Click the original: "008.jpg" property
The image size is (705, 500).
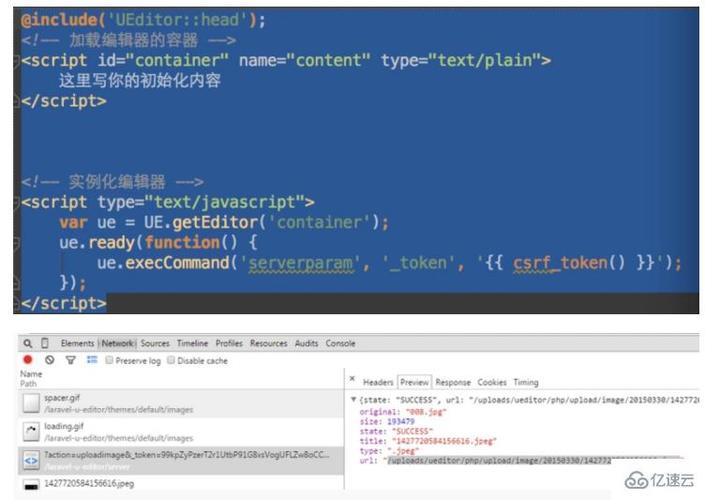point(403,412)
